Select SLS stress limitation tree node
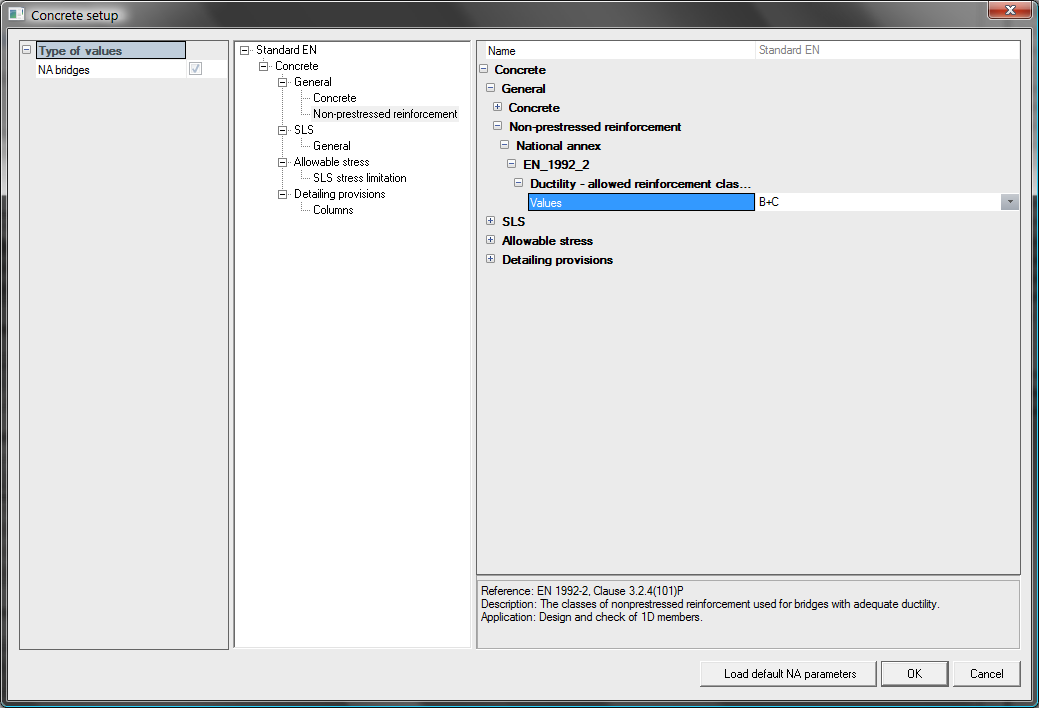The width and height of the screenshot is (1039, 708). (359, 178)
